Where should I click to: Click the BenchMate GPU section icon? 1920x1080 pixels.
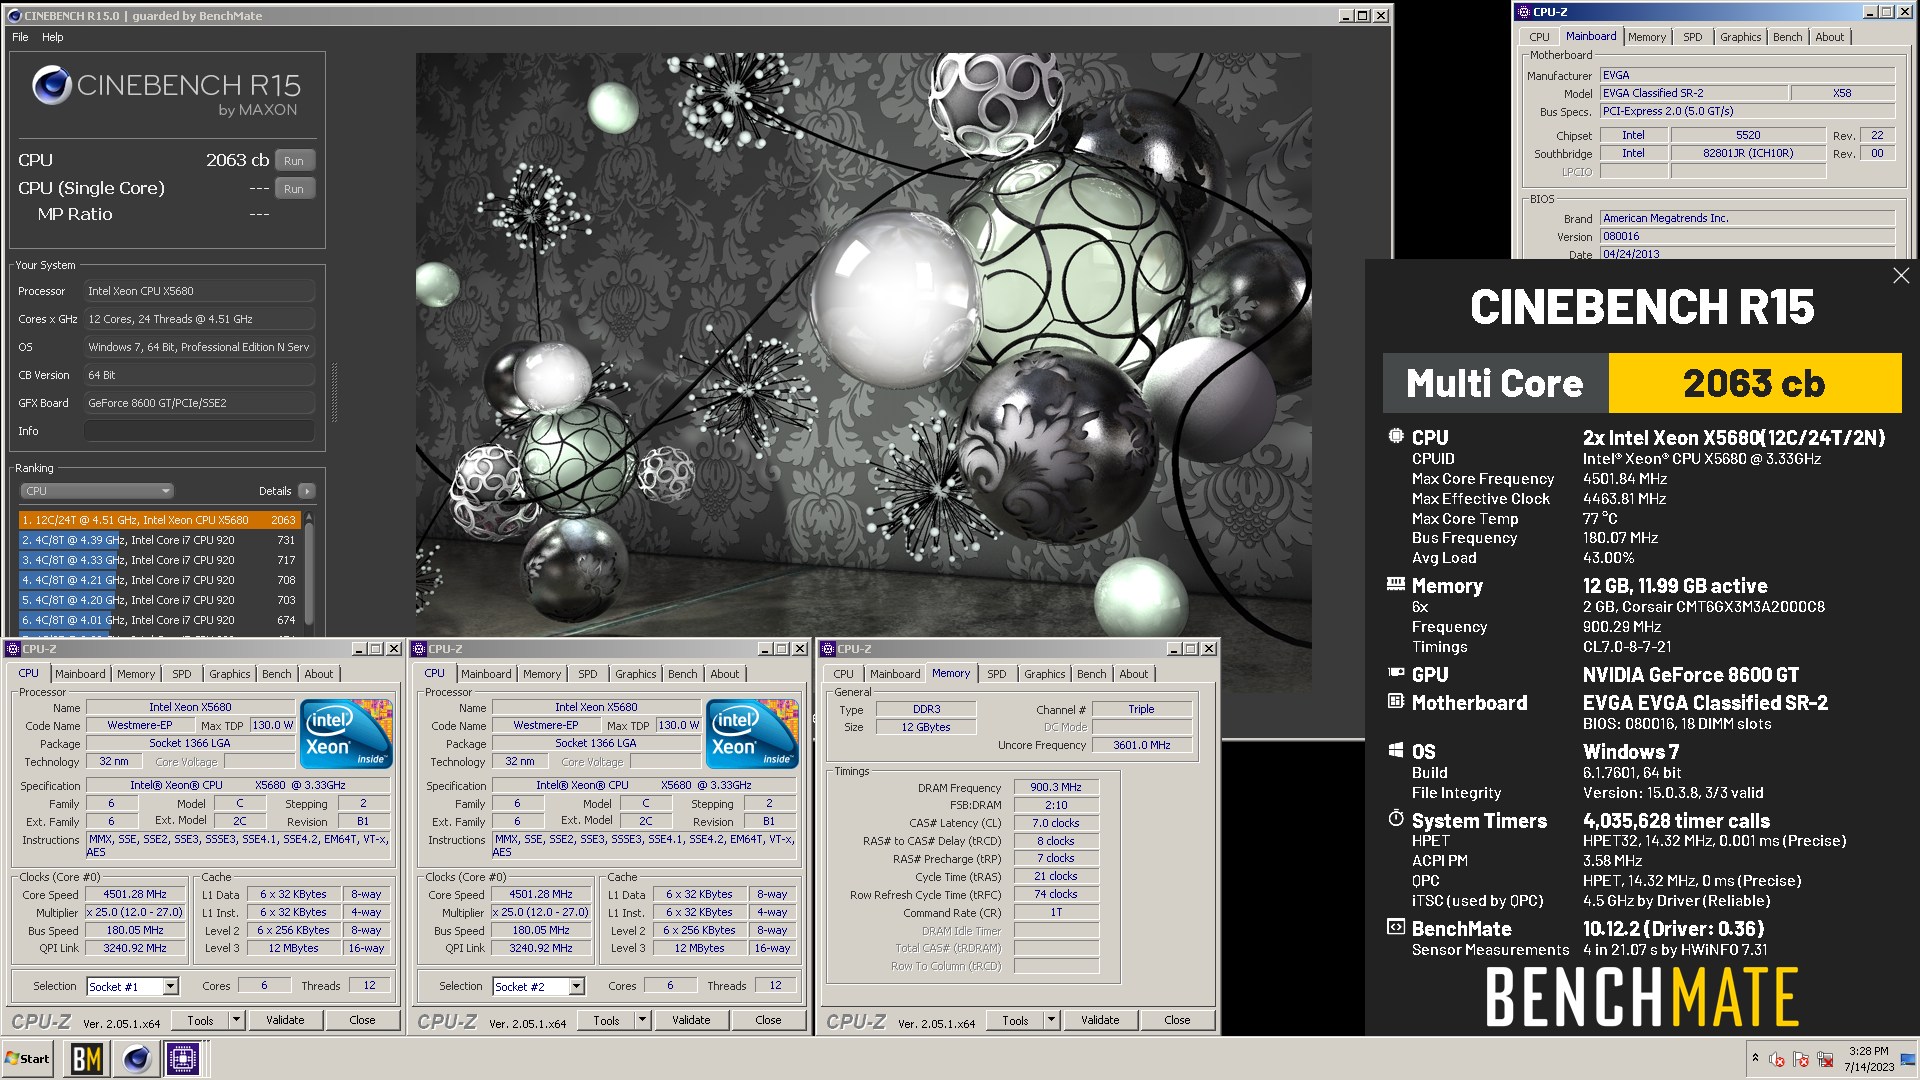pyautogui.click(x=1396, y=674)
